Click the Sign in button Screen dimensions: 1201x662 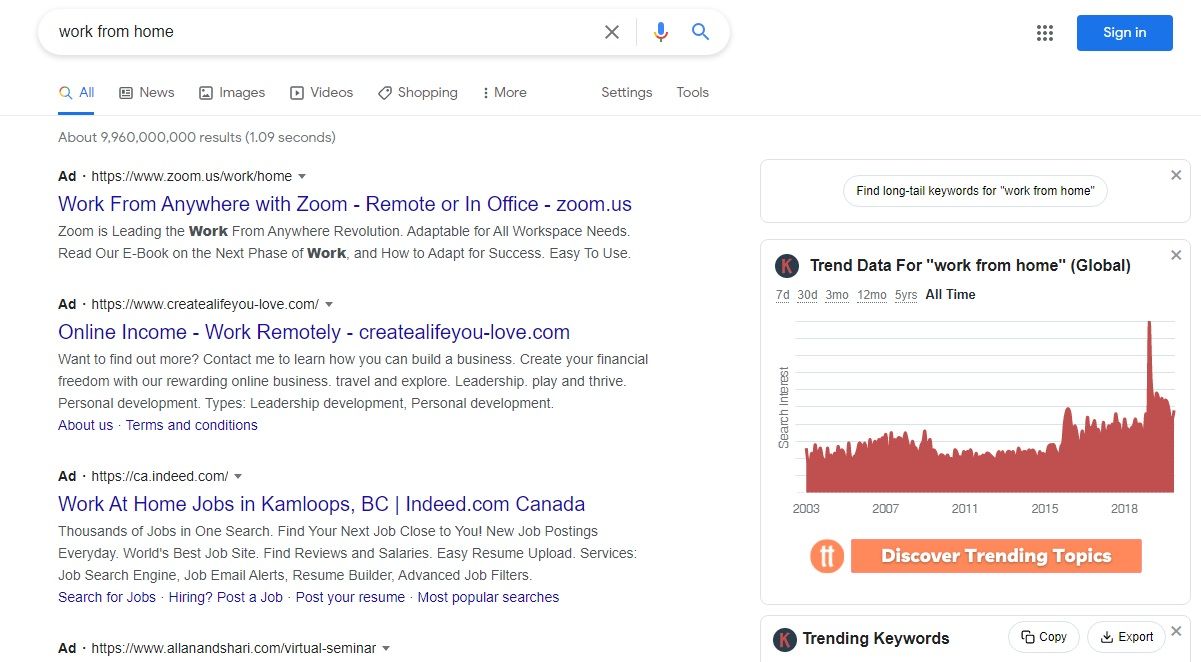(x=1124, y=32)
